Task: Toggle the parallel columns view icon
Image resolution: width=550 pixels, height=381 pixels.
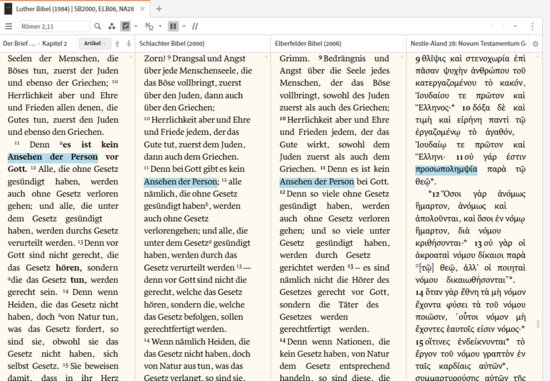Action: coord(173,26)
